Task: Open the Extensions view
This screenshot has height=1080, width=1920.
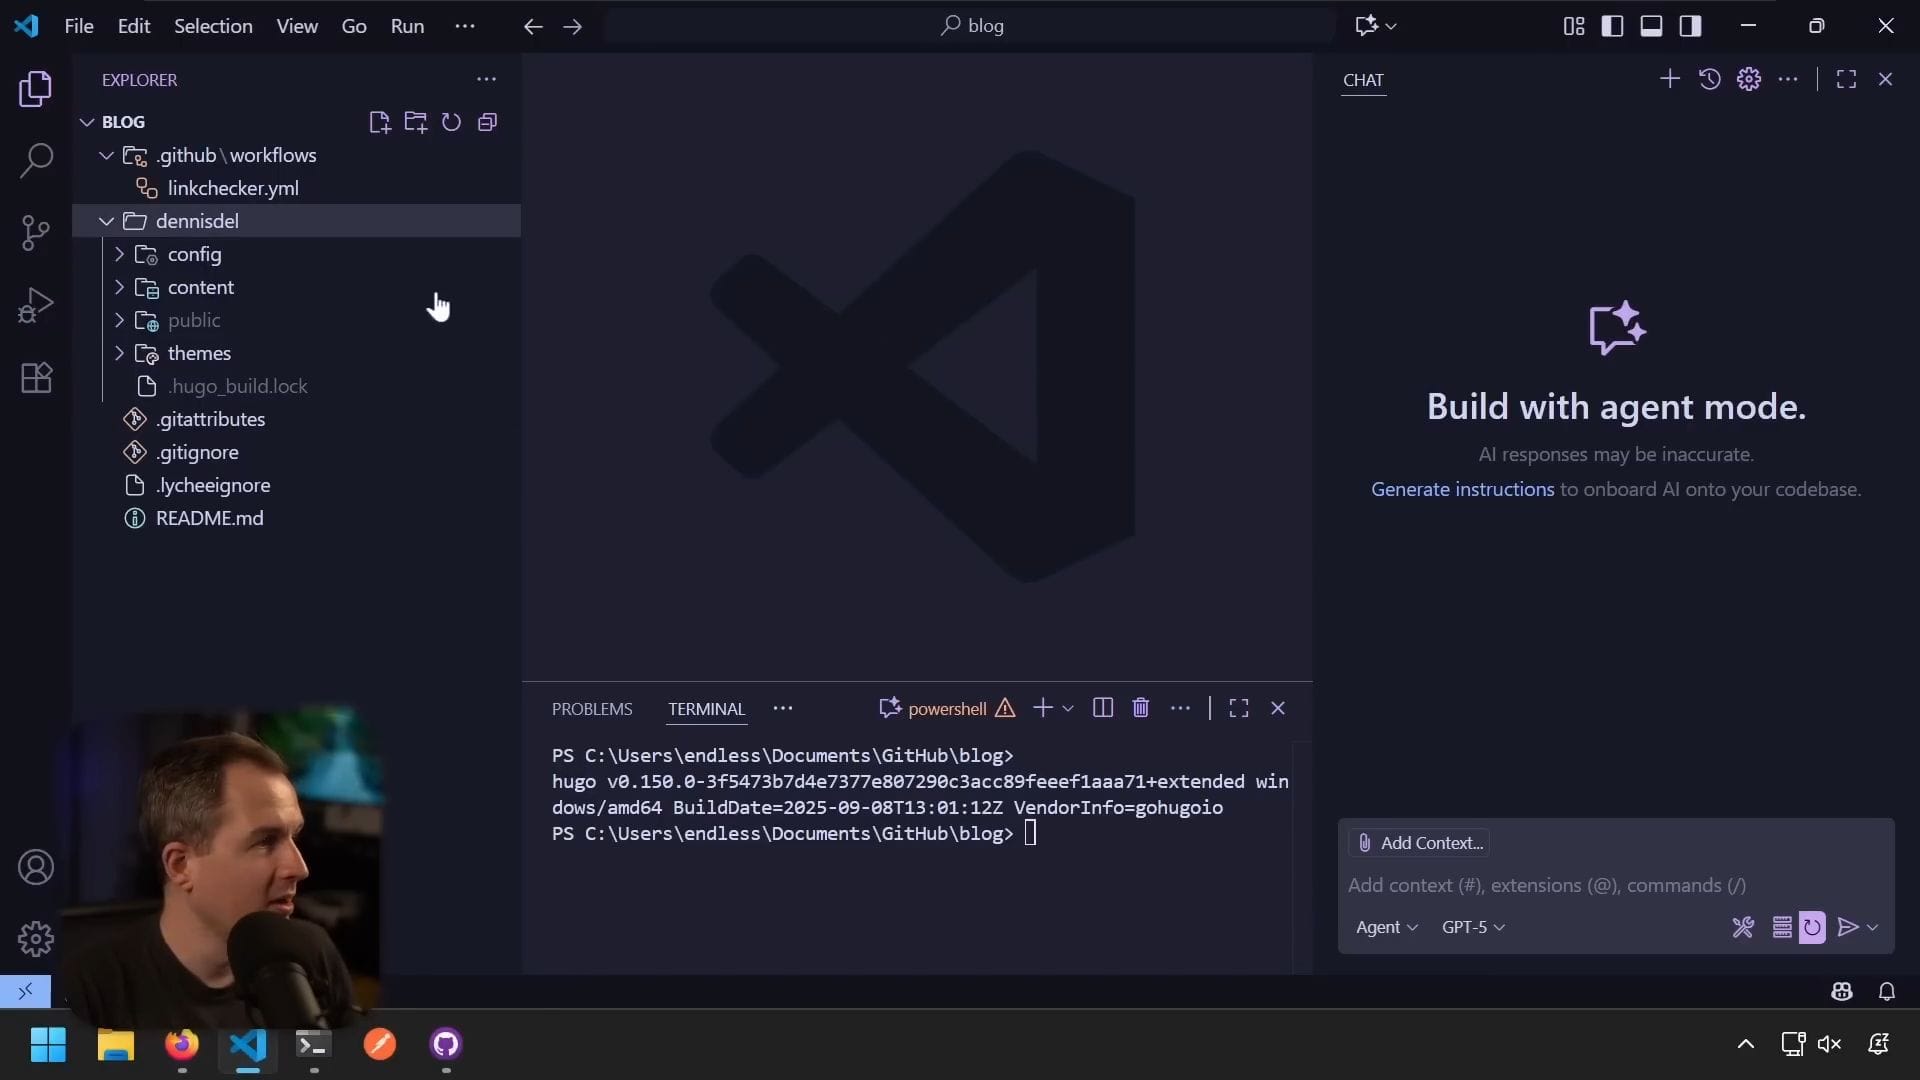Action: [36, 378]
